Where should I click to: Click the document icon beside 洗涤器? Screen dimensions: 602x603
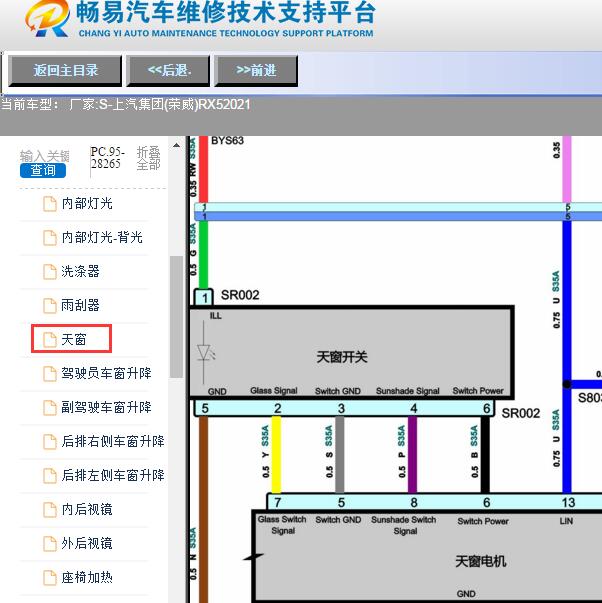(x=50, y=272)
